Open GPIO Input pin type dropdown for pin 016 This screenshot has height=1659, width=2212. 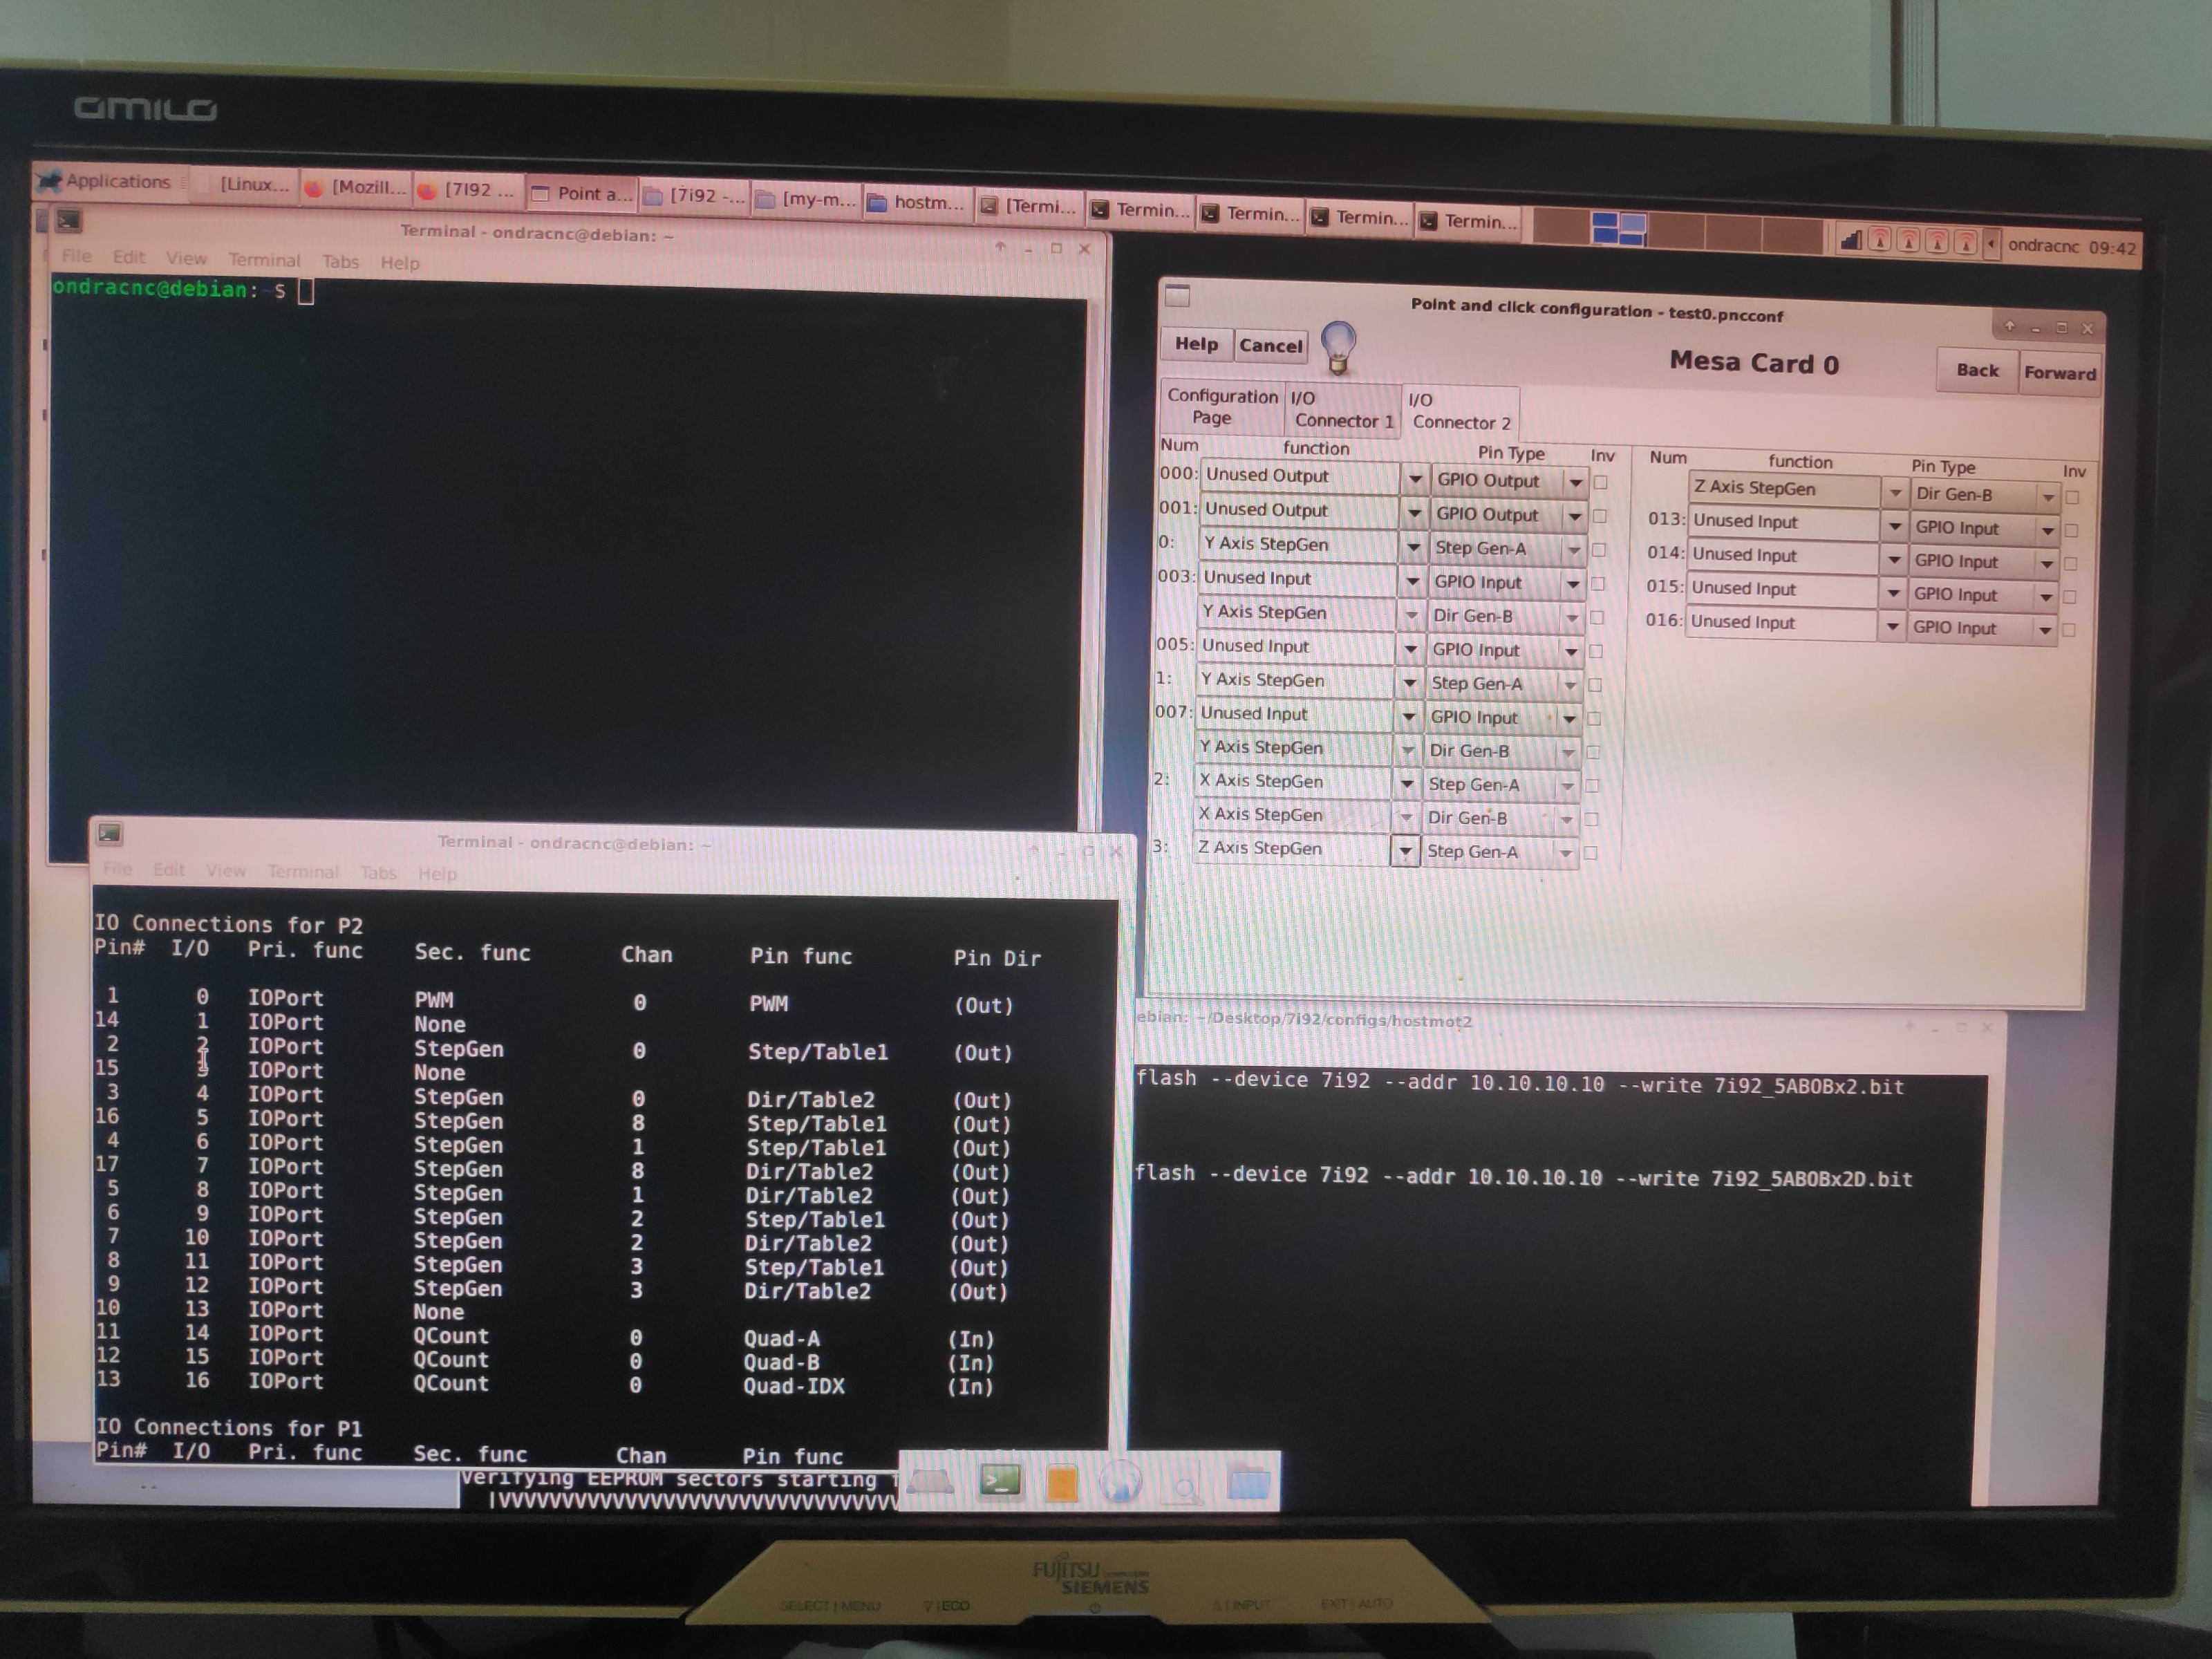click(x=2044, y=630)
